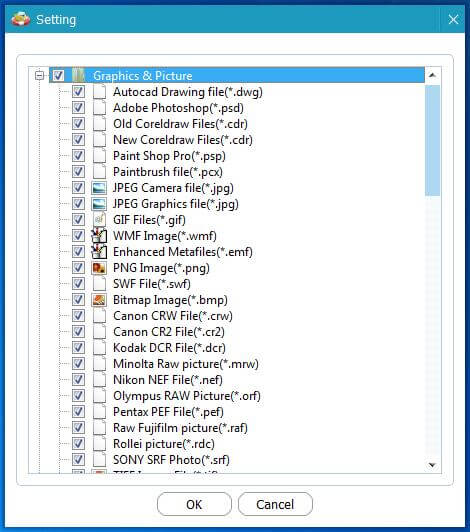The width and height of the screenshot is (470, 532).
Task: Click the Cancel button
Action: coord(275,504)
